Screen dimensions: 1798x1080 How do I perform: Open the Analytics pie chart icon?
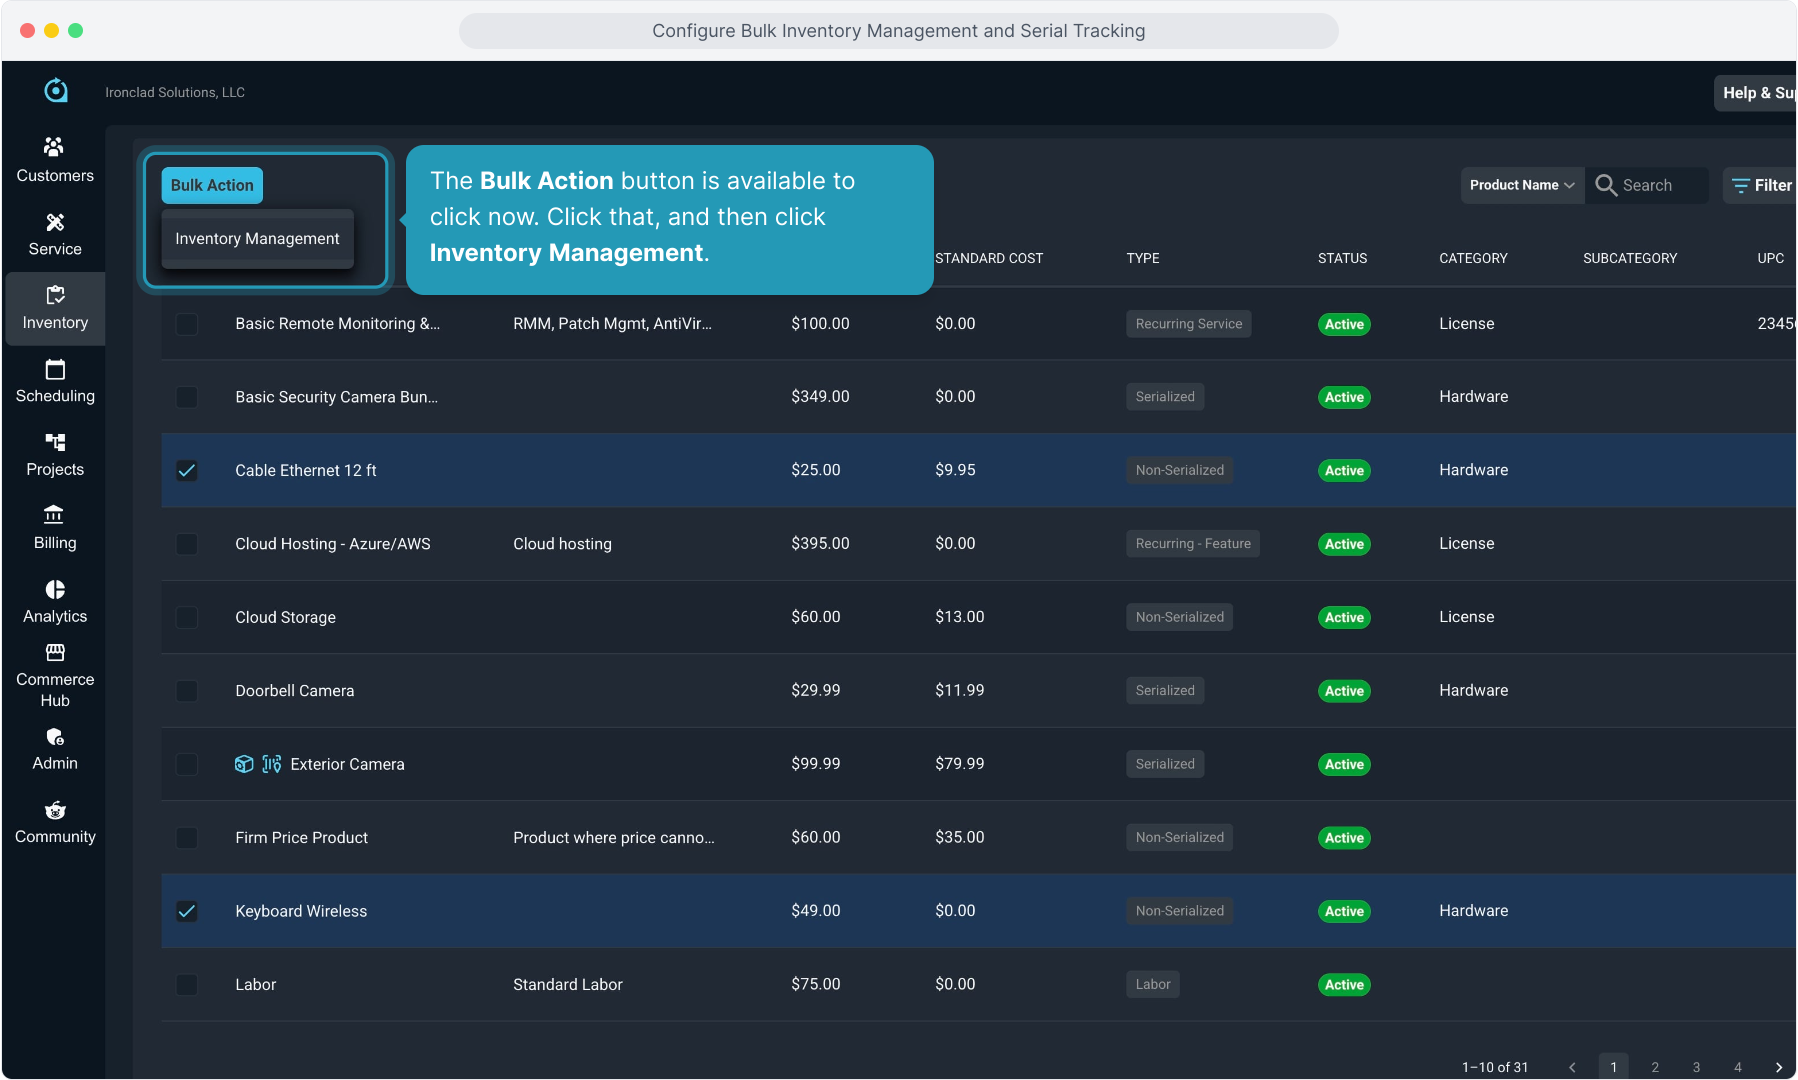54,590
